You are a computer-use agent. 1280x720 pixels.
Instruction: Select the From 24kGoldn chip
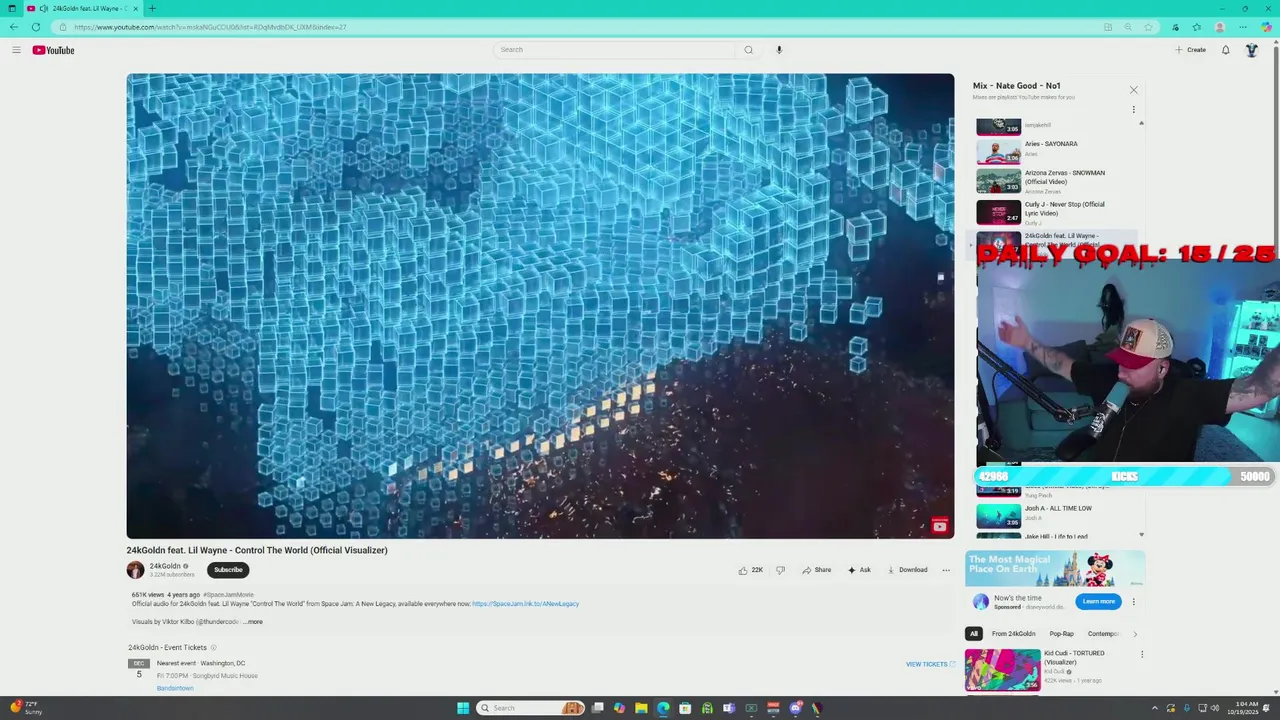pyautogui.click(x=1013, y=634)
